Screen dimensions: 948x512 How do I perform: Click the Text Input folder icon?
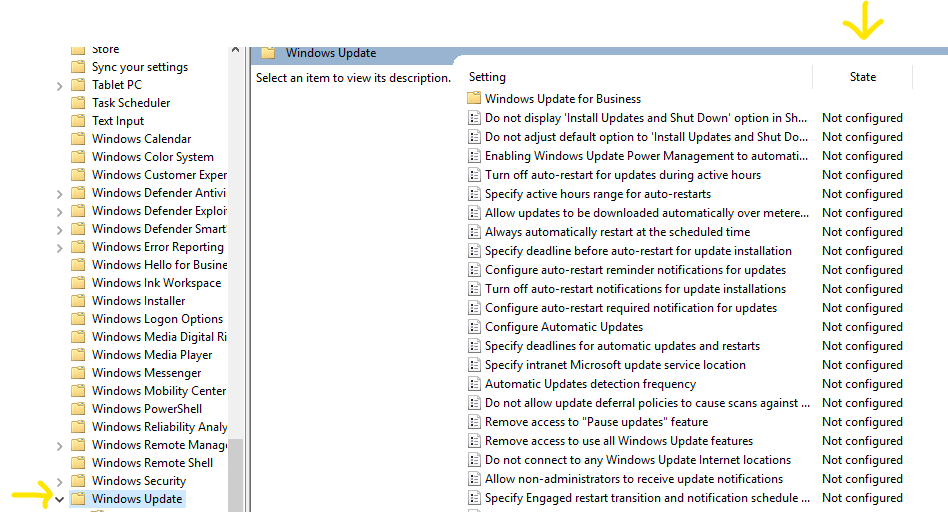[78, 121]
